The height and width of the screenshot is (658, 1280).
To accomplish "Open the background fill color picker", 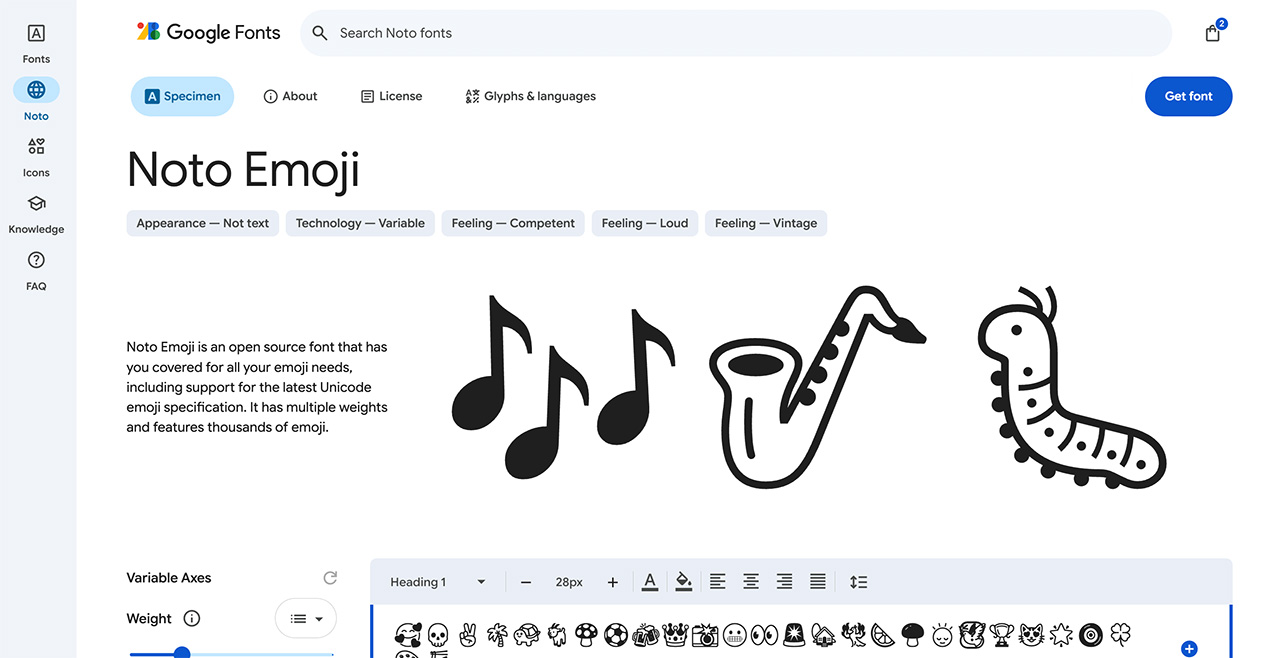I will tap(684, 582).
